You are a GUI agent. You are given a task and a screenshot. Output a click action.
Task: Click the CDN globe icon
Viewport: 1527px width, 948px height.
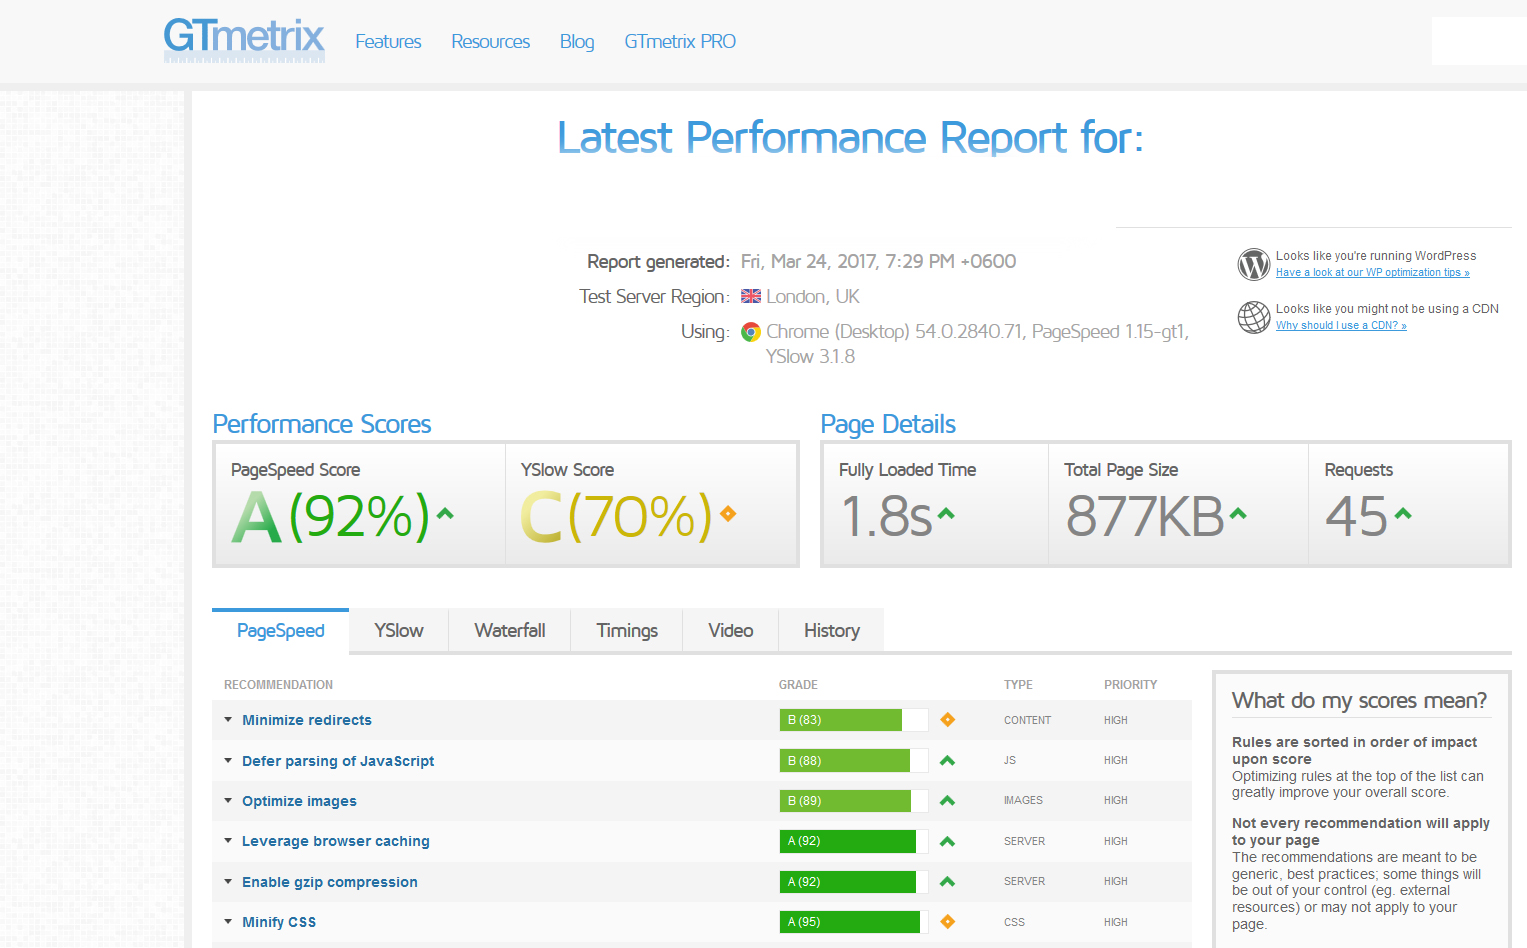coord(1253,317)
